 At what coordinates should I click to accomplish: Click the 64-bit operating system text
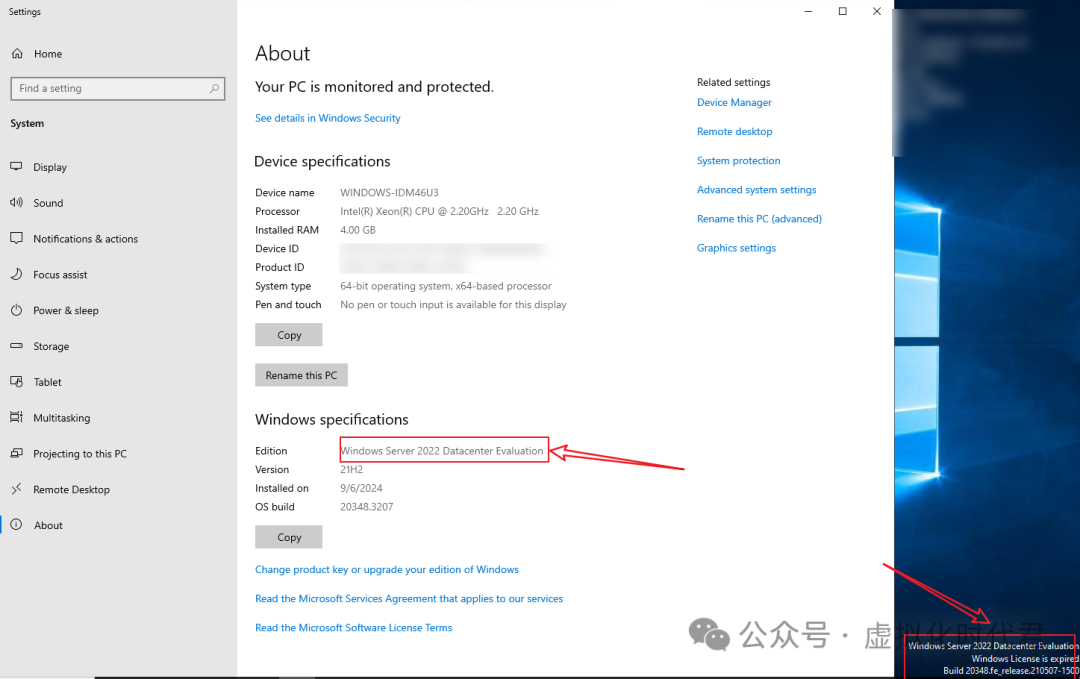click(446, 286)
